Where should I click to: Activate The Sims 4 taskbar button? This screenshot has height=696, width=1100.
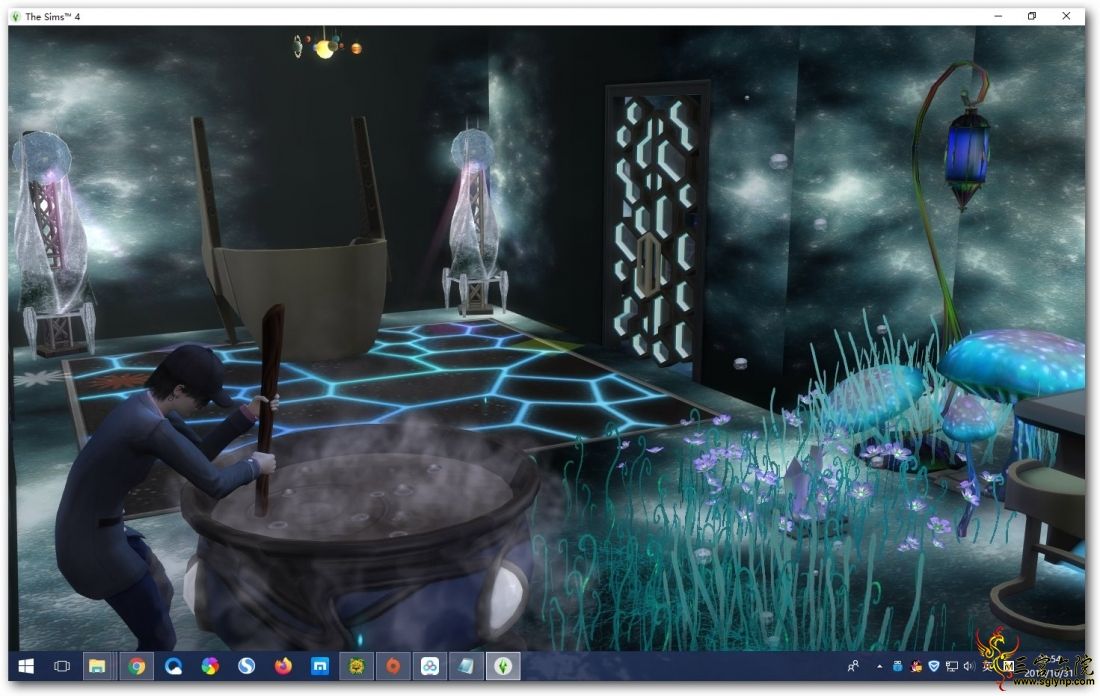(503, 666)
